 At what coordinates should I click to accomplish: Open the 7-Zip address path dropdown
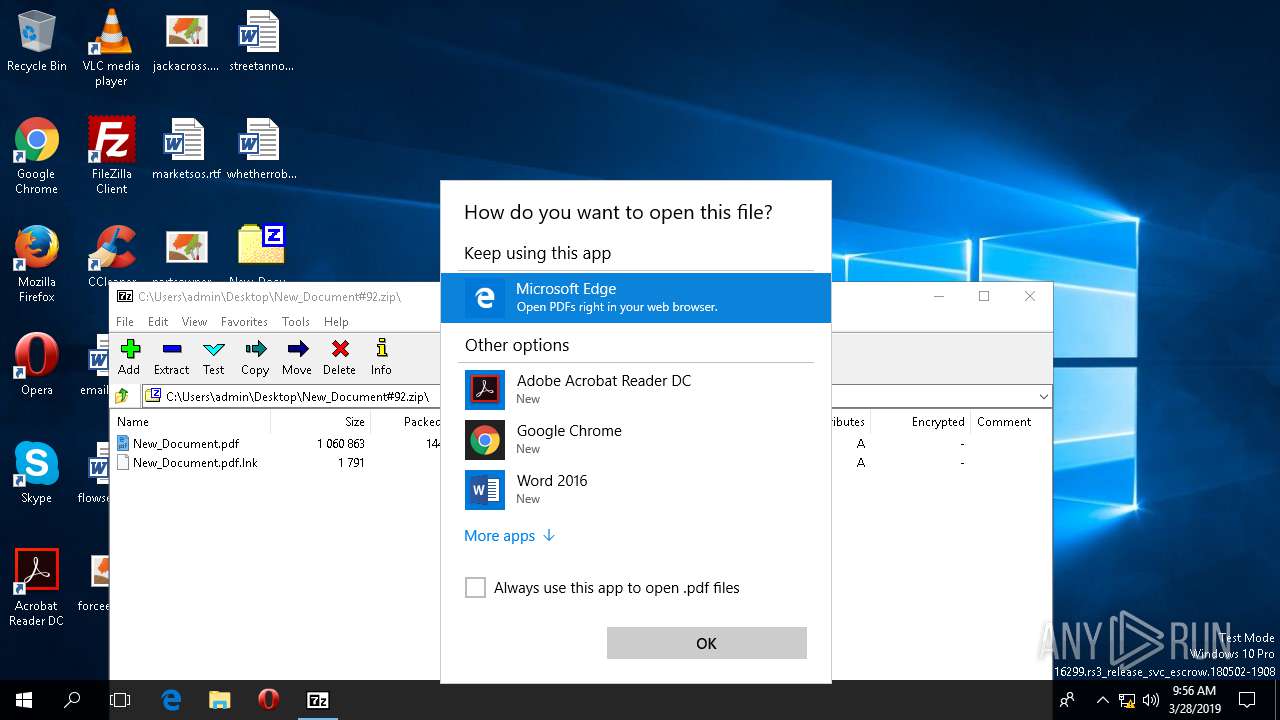click(1043, 396)
